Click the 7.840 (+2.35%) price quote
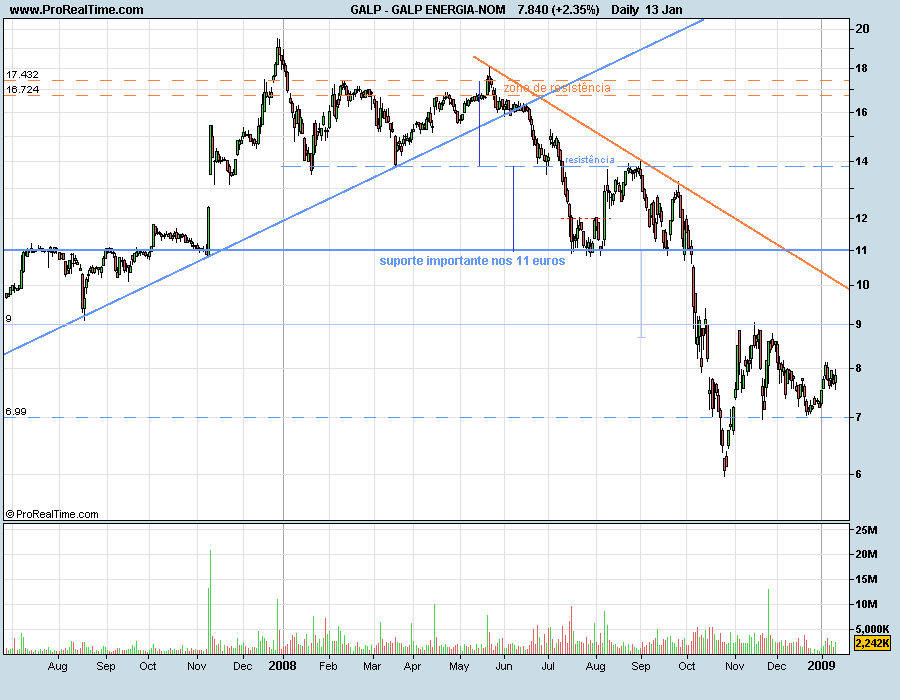Screen dimensions: 900x700 click(x=558, y=10)
